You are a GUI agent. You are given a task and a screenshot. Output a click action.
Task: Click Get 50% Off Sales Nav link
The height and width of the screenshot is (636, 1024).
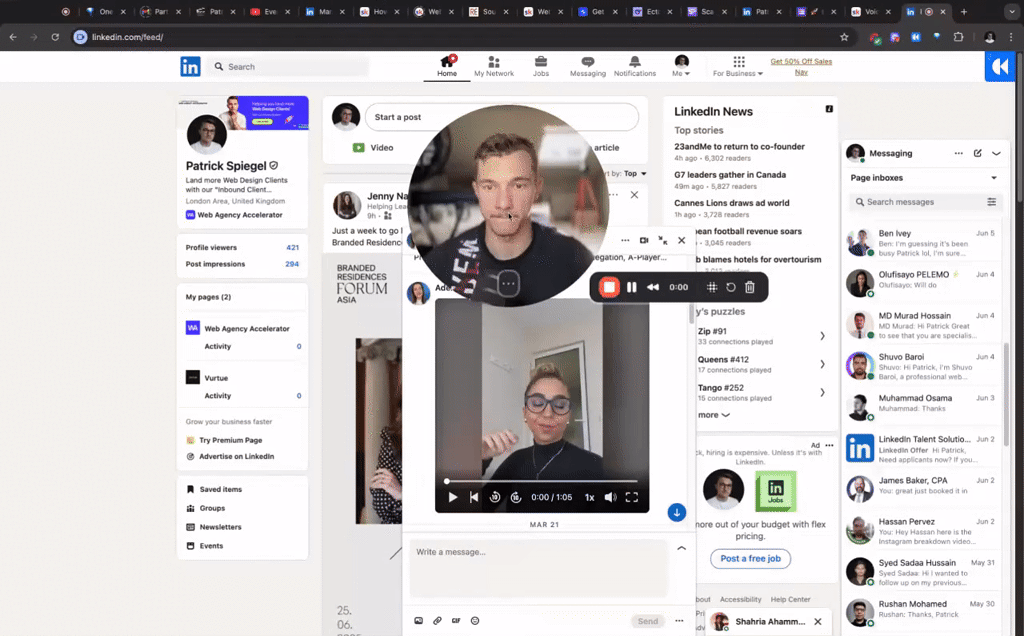click(x=801, y=67)
